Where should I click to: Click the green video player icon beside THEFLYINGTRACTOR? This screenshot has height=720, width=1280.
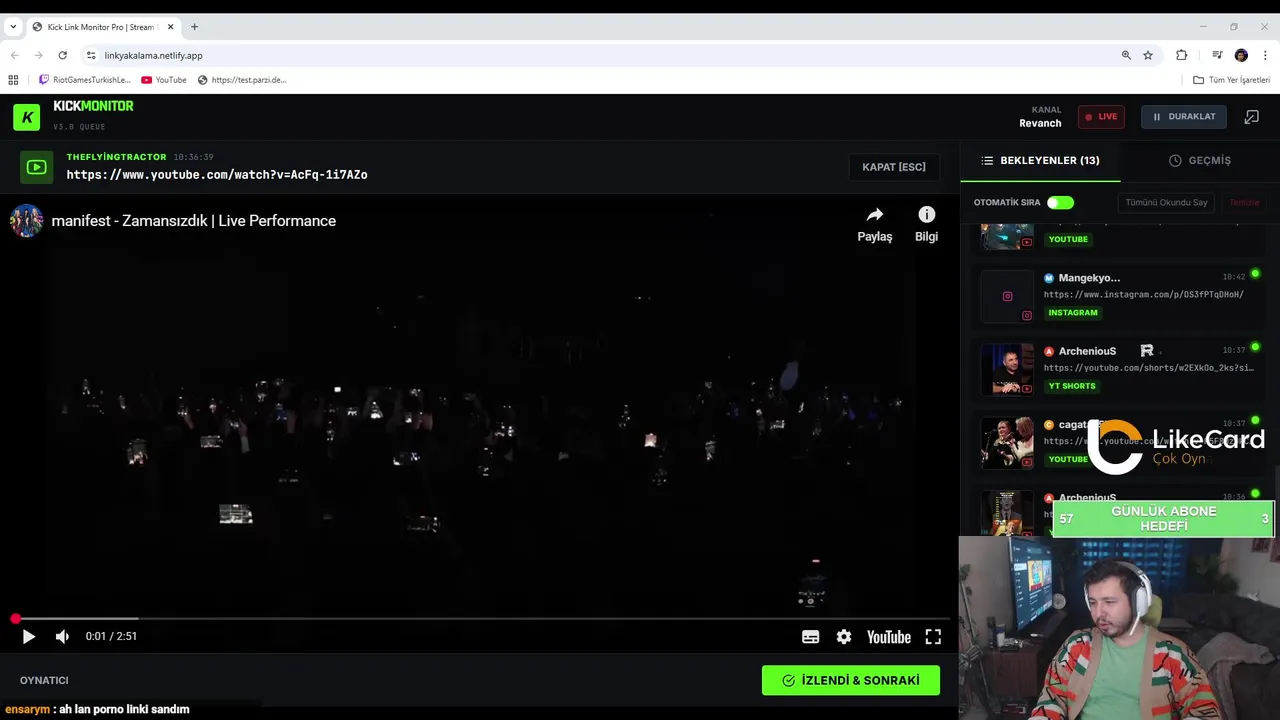tap(37, 167)
